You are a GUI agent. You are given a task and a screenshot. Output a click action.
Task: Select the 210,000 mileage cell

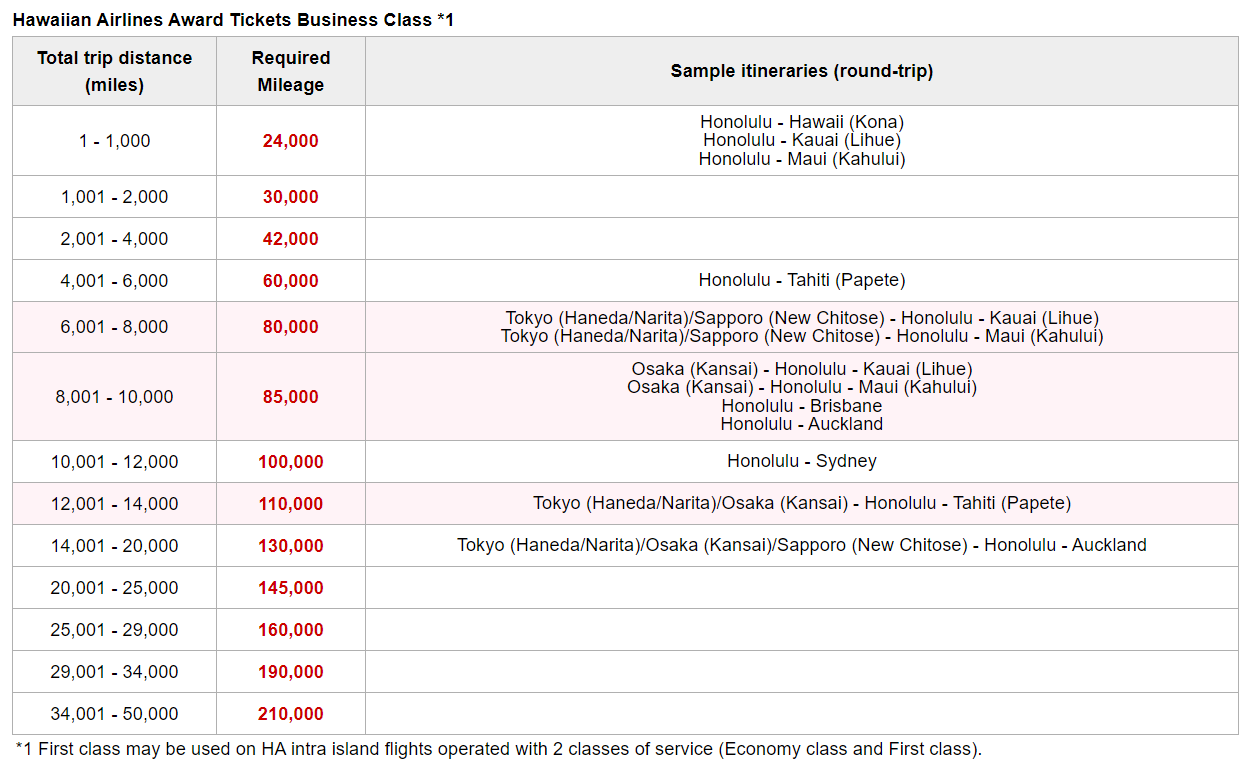click(x=291, y=713)
